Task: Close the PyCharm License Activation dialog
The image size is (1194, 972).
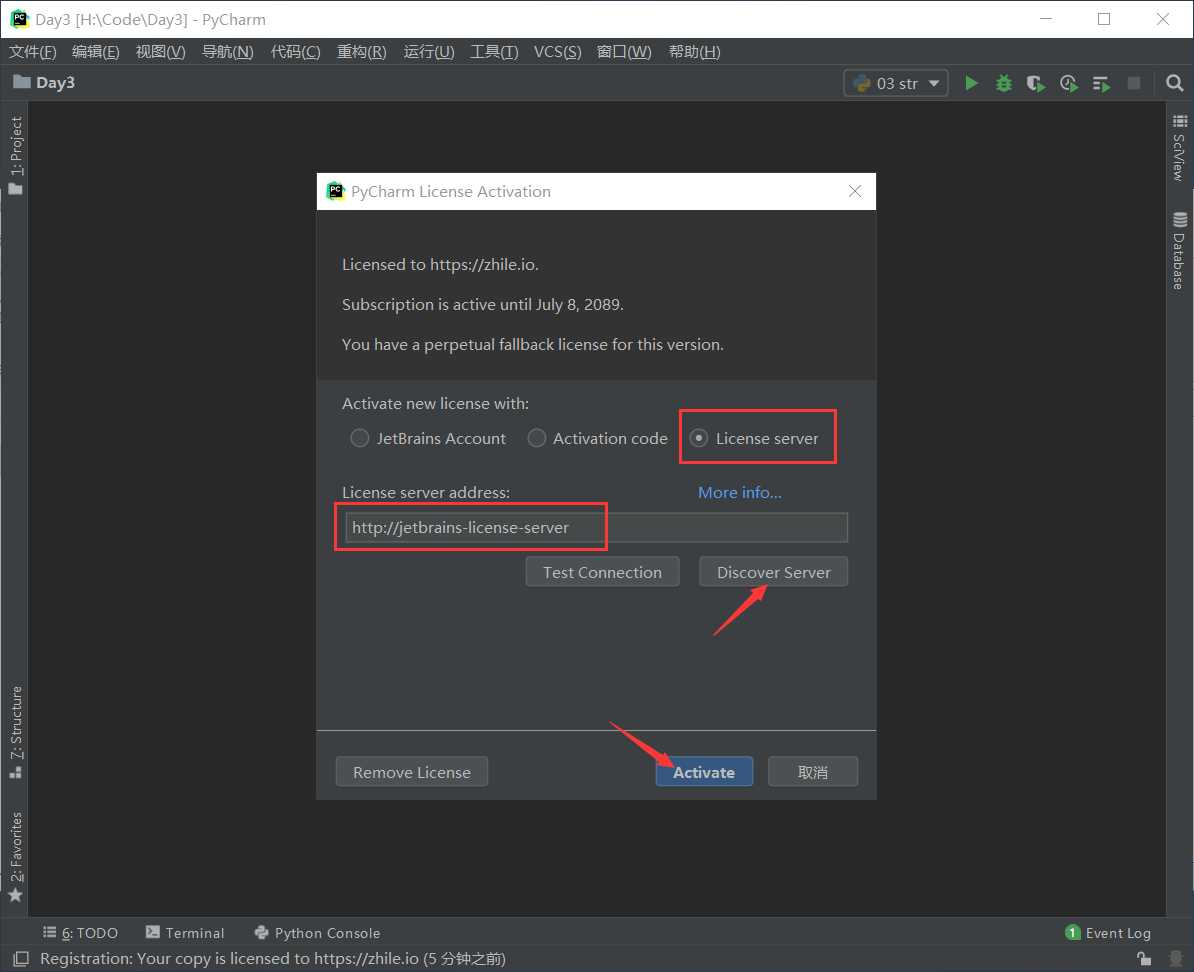Action: click(854, 191)
